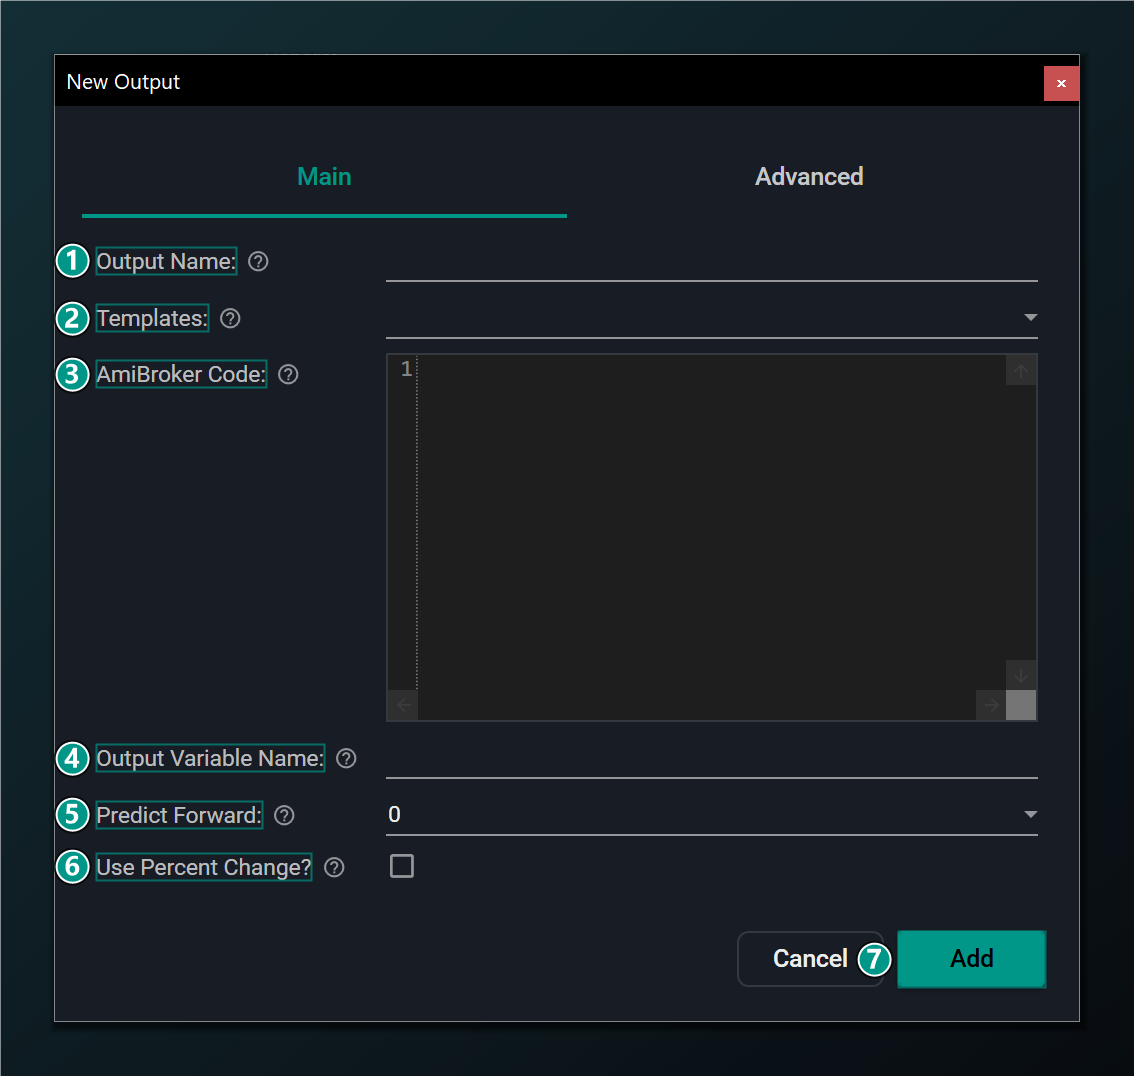This screenshot has width=1134, height=1076.
Task: Open help for Output Variable Name
Action: 346,759
